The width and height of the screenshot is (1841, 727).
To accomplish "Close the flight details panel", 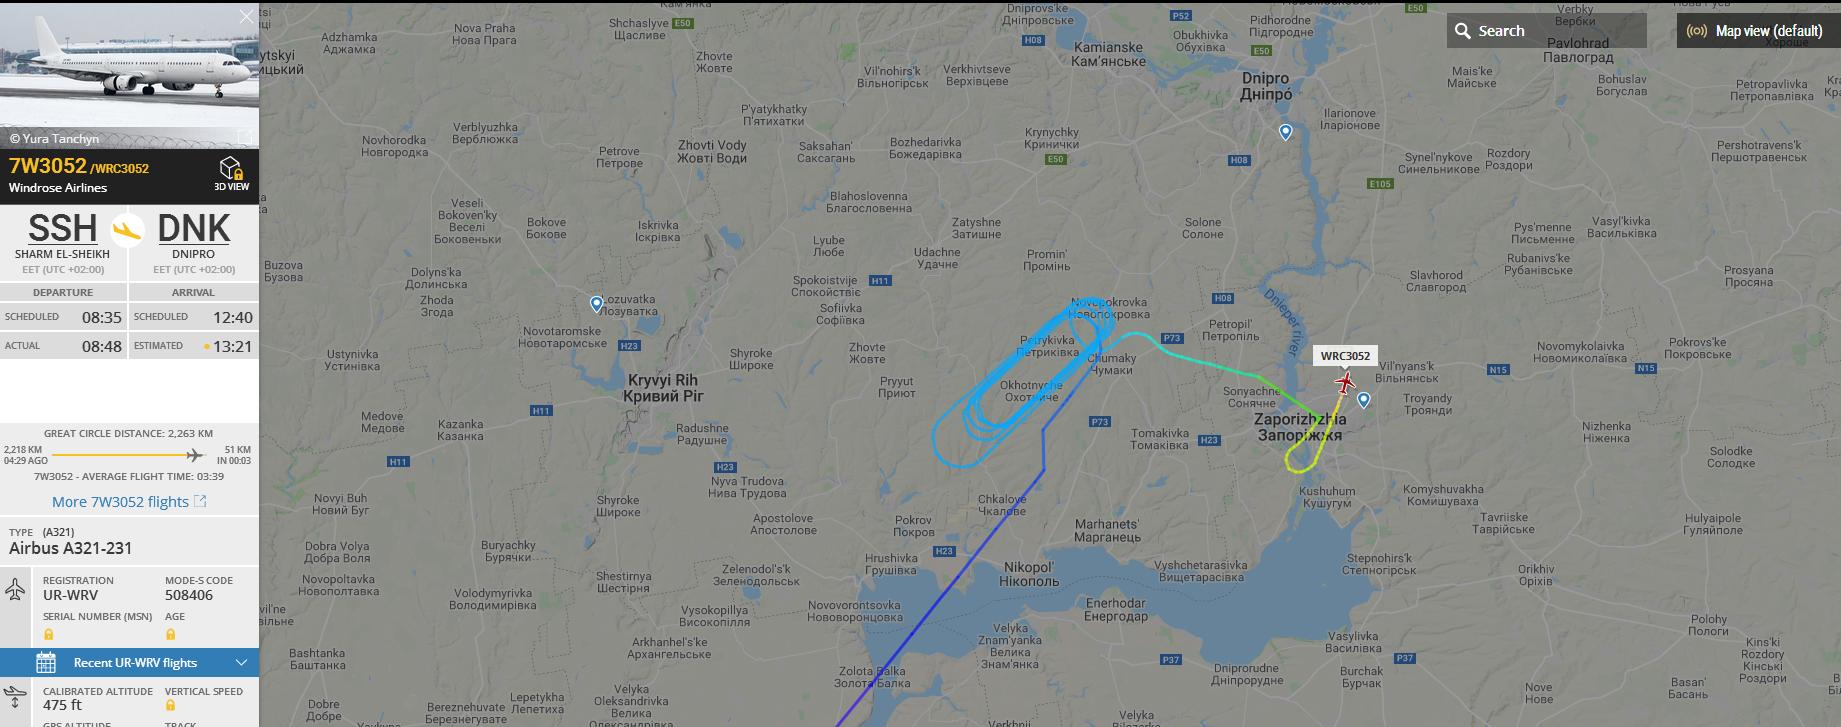I will (x=247, y=17).
